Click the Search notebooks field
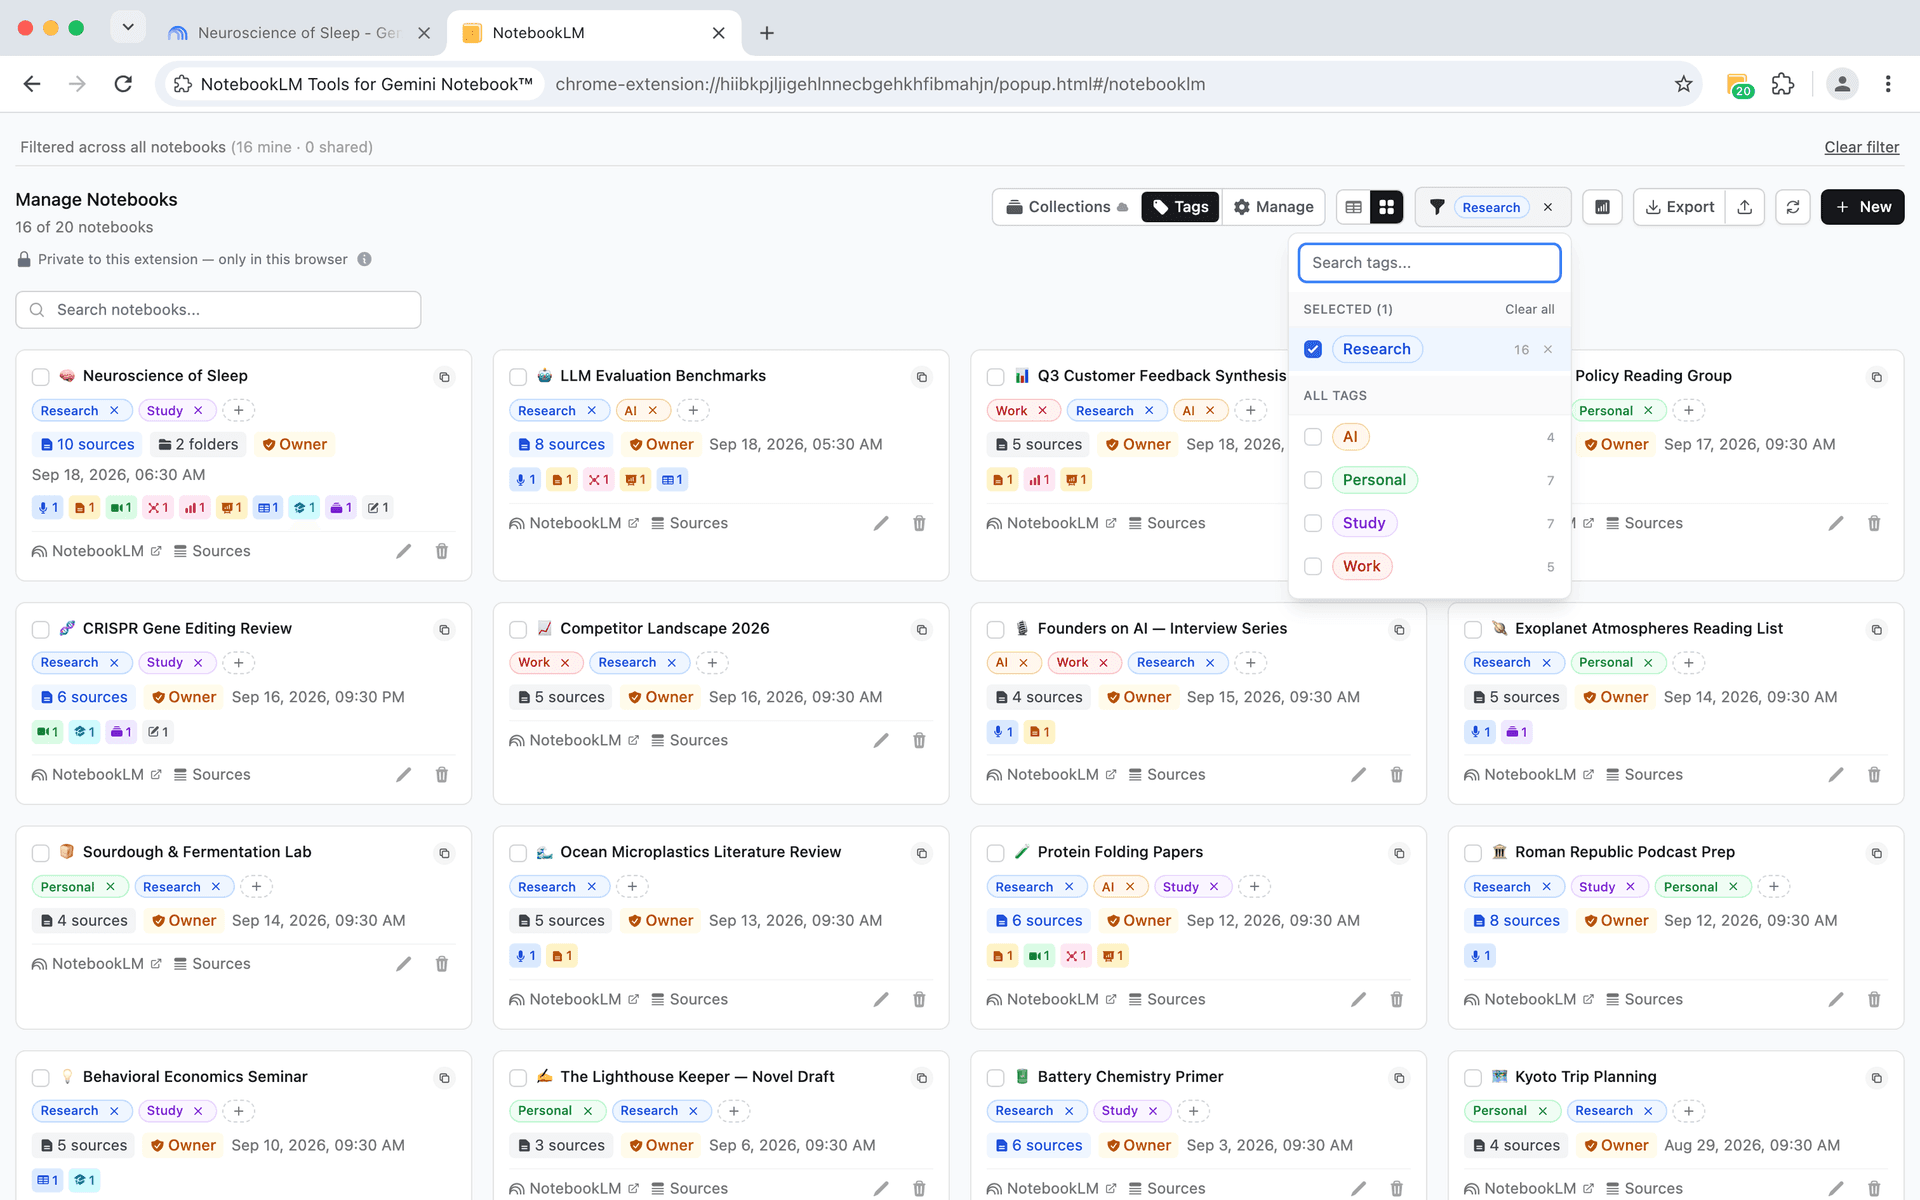 coord(218,310)
